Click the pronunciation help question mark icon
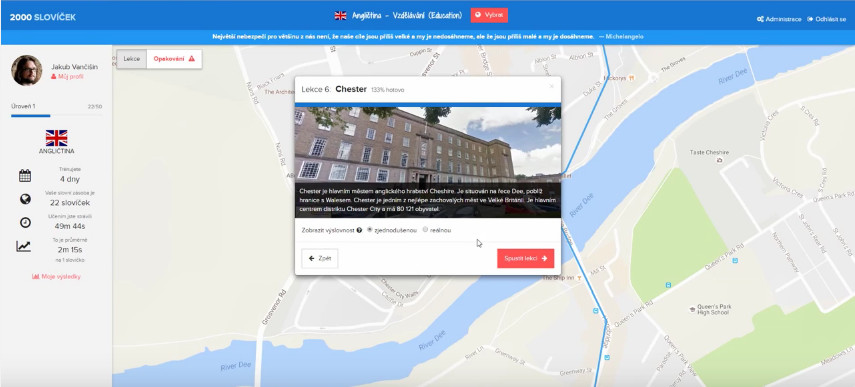The height and width of the screenshot is (387, 855). point(359,230)
